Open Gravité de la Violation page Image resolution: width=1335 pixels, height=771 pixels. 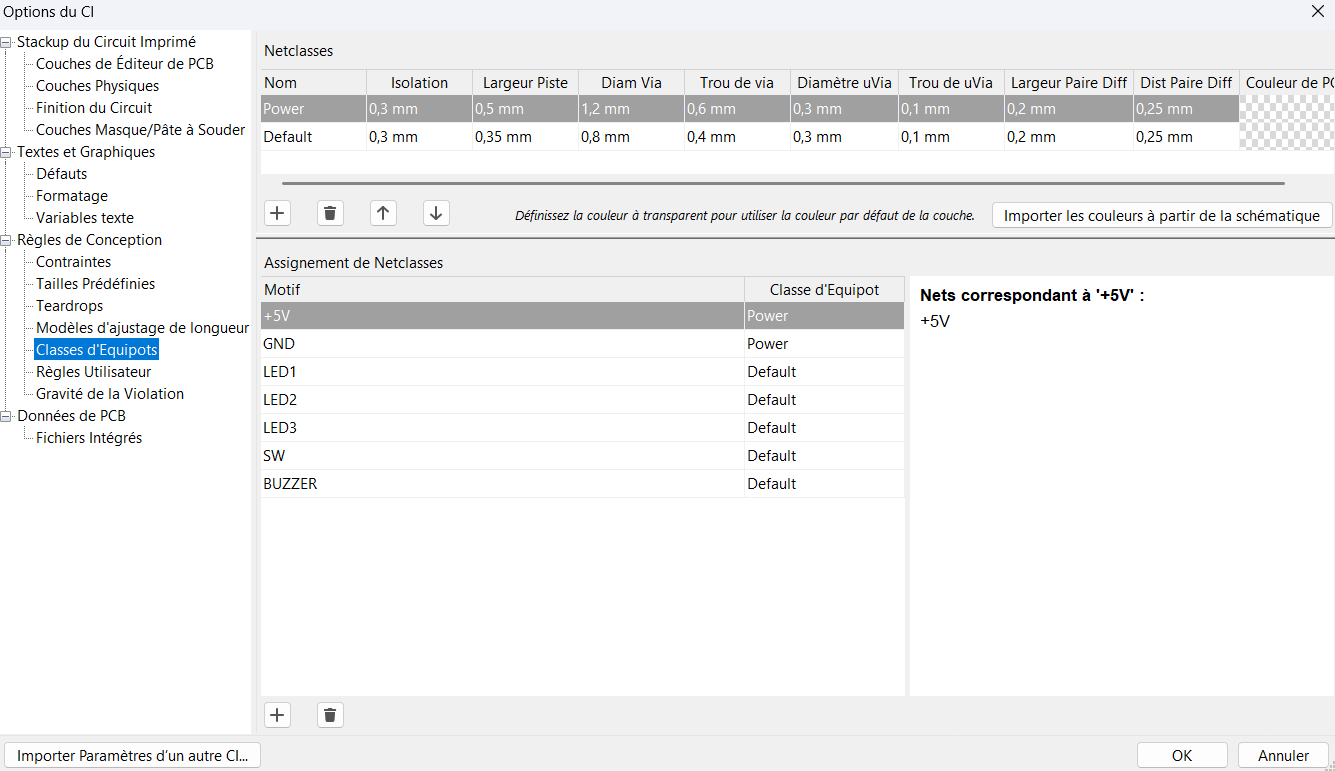click(110, 394)
